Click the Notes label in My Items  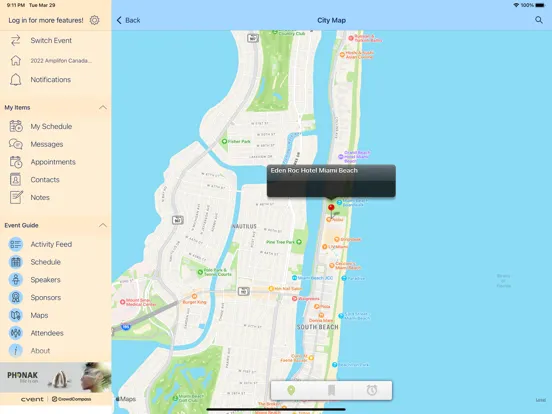pyautogui.click(x=40, y=197)
